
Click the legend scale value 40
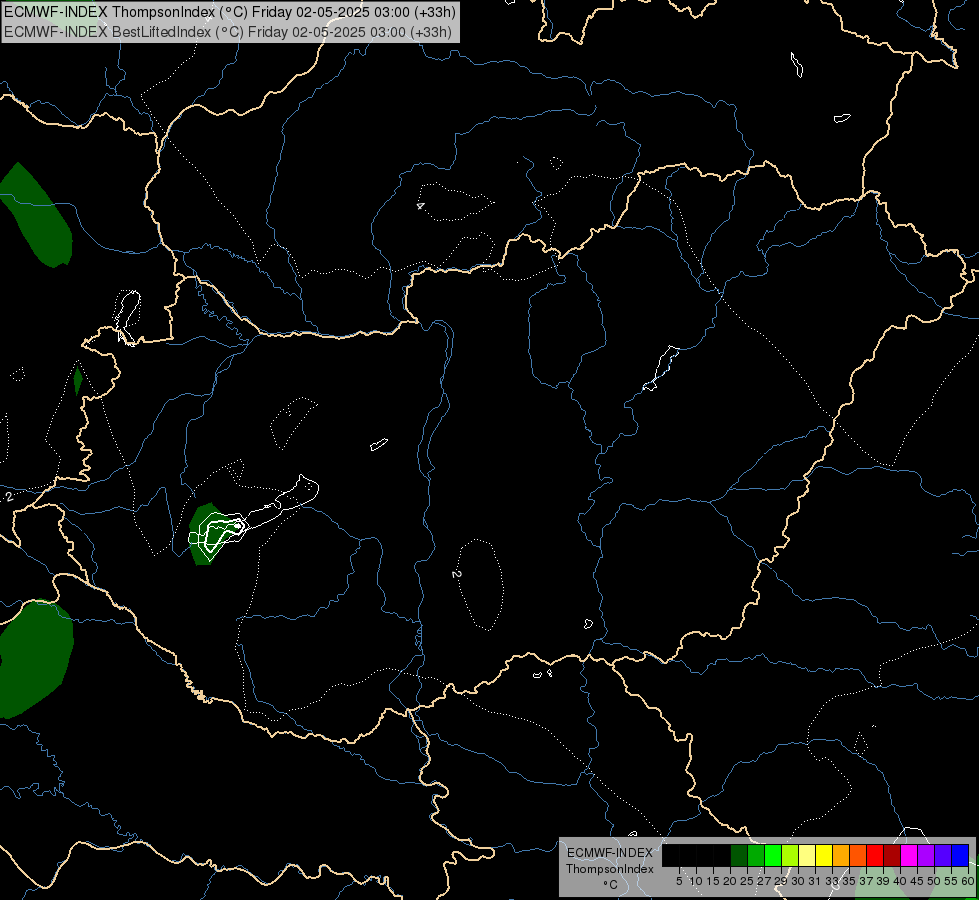(x=900, y=881)
